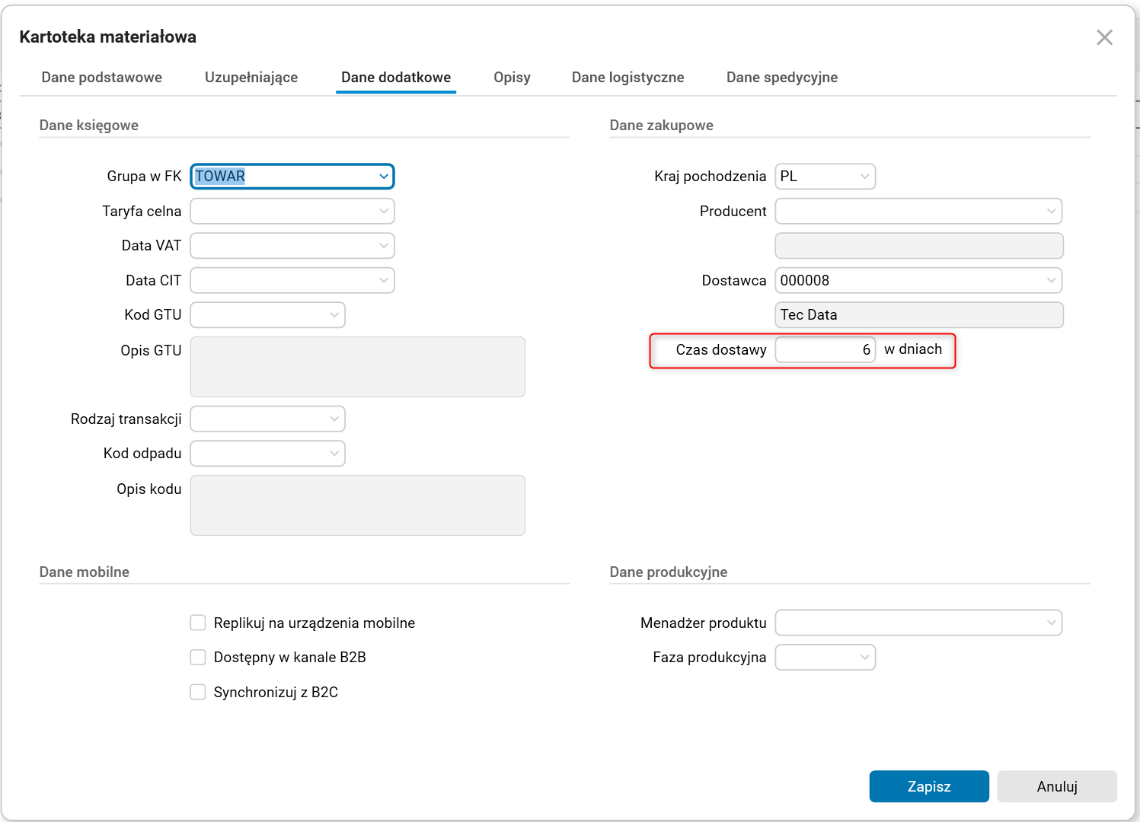This screenshot has height=822, width=1140.
Task: Open the Data VAT dropdown
Action: click(x=384, y=245)
